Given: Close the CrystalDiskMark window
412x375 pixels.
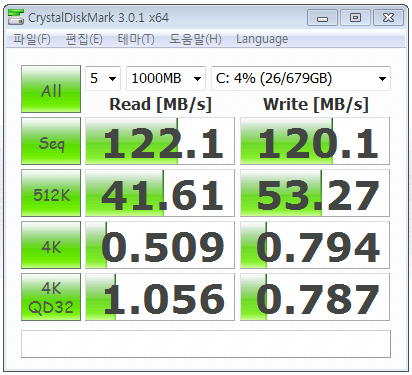Looking at the screenshot, I should tap(388, 18).
